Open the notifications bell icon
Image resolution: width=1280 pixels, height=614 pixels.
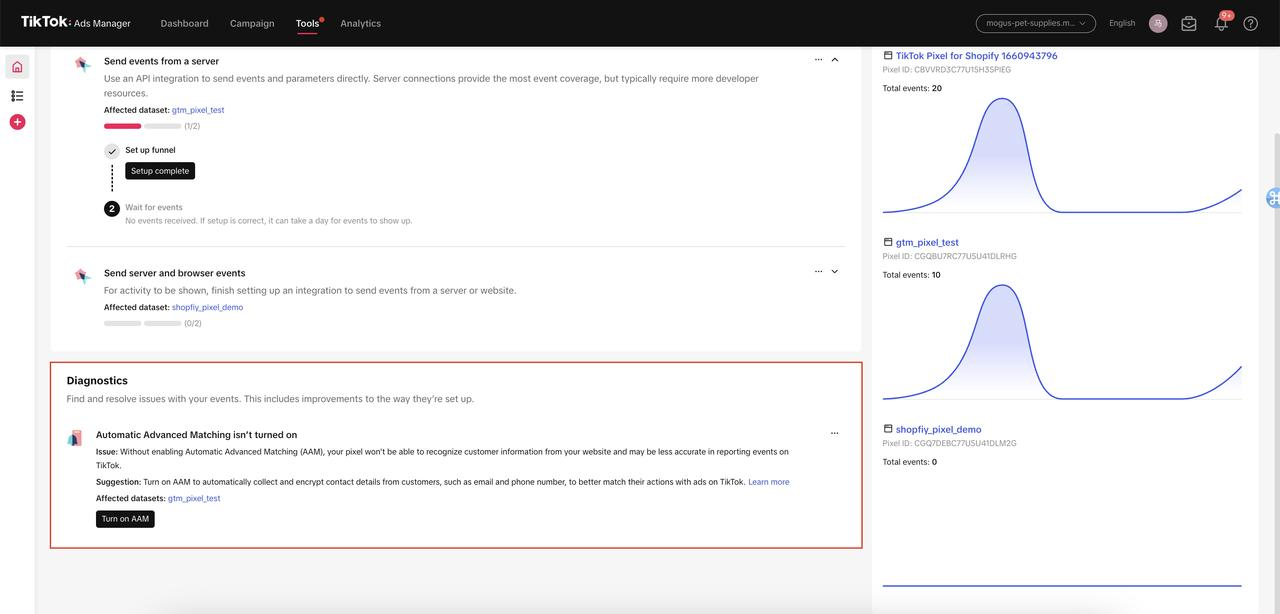1221,23
